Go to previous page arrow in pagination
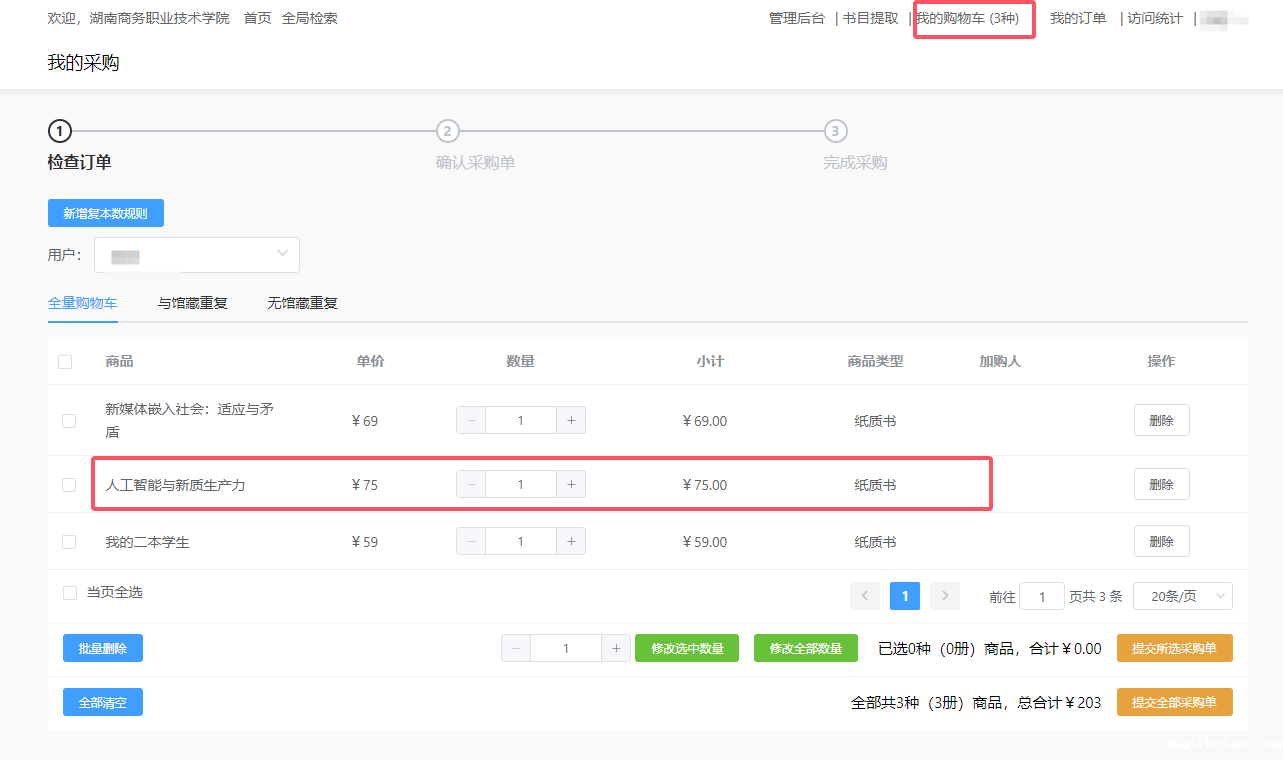1283x760 pixels. click(865, 596)
